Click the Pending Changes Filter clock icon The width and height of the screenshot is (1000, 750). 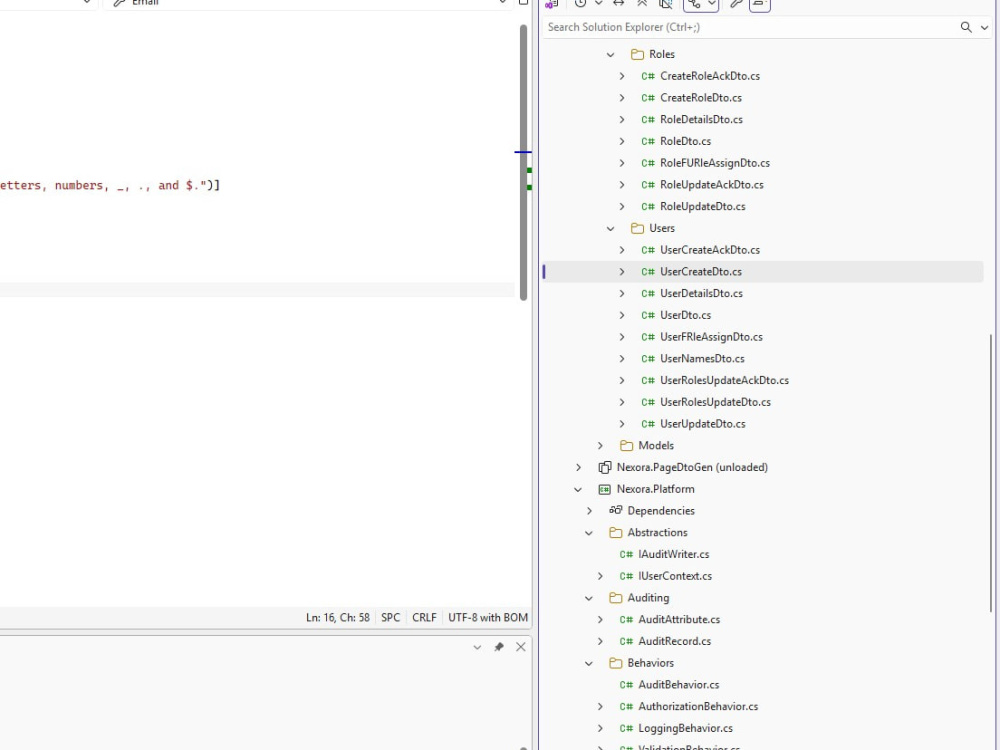tap(580, 4)
